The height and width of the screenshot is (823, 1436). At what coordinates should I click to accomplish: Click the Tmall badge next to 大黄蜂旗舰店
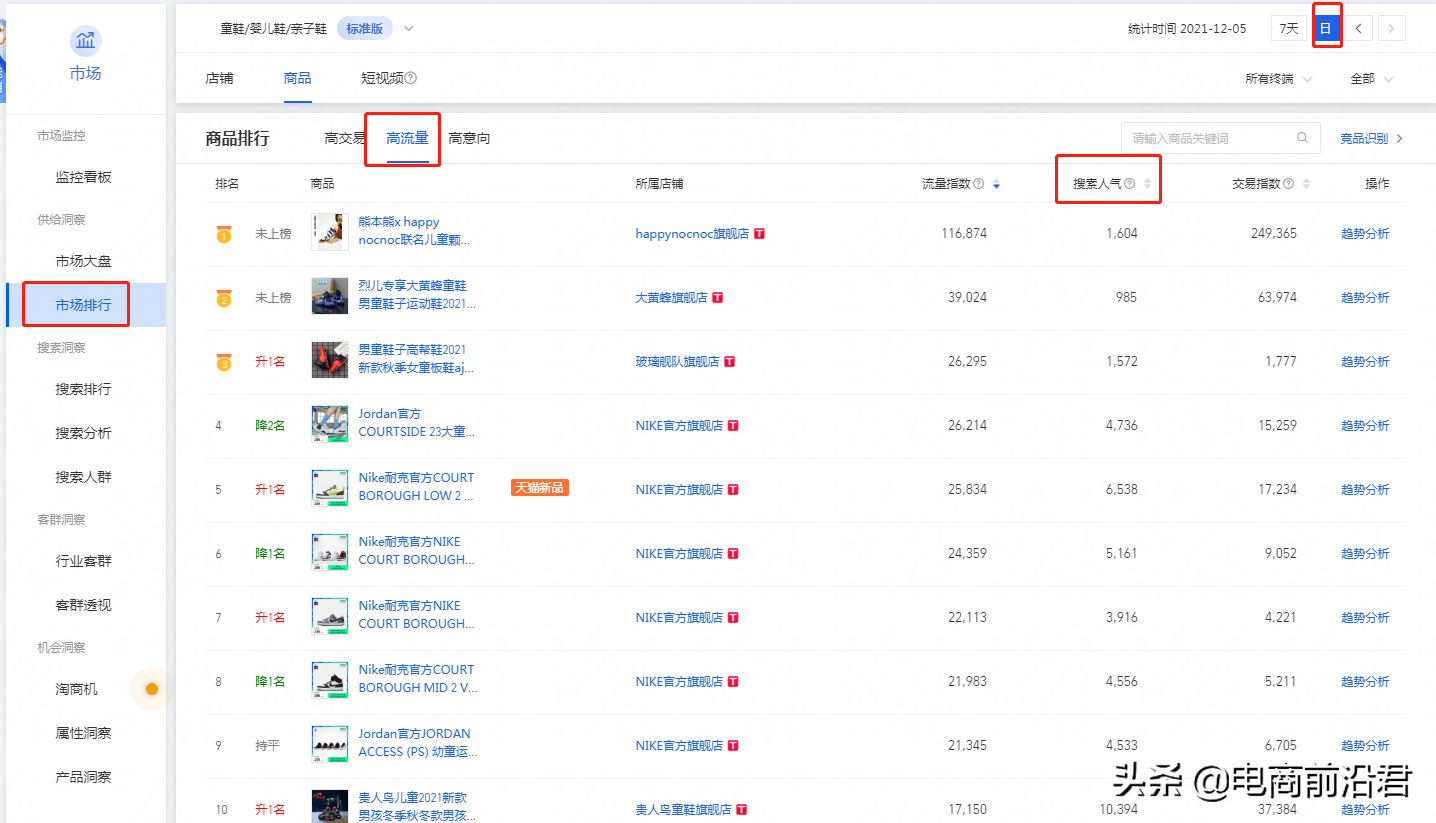coord(718,298)
